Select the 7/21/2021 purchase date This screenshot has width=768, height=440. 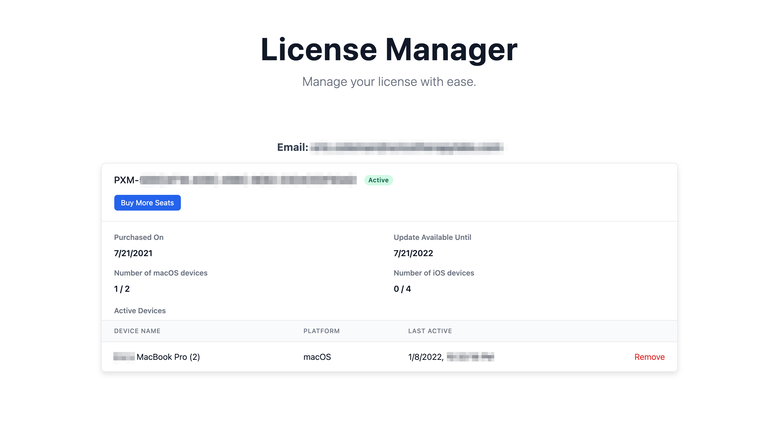pos(134,253)
